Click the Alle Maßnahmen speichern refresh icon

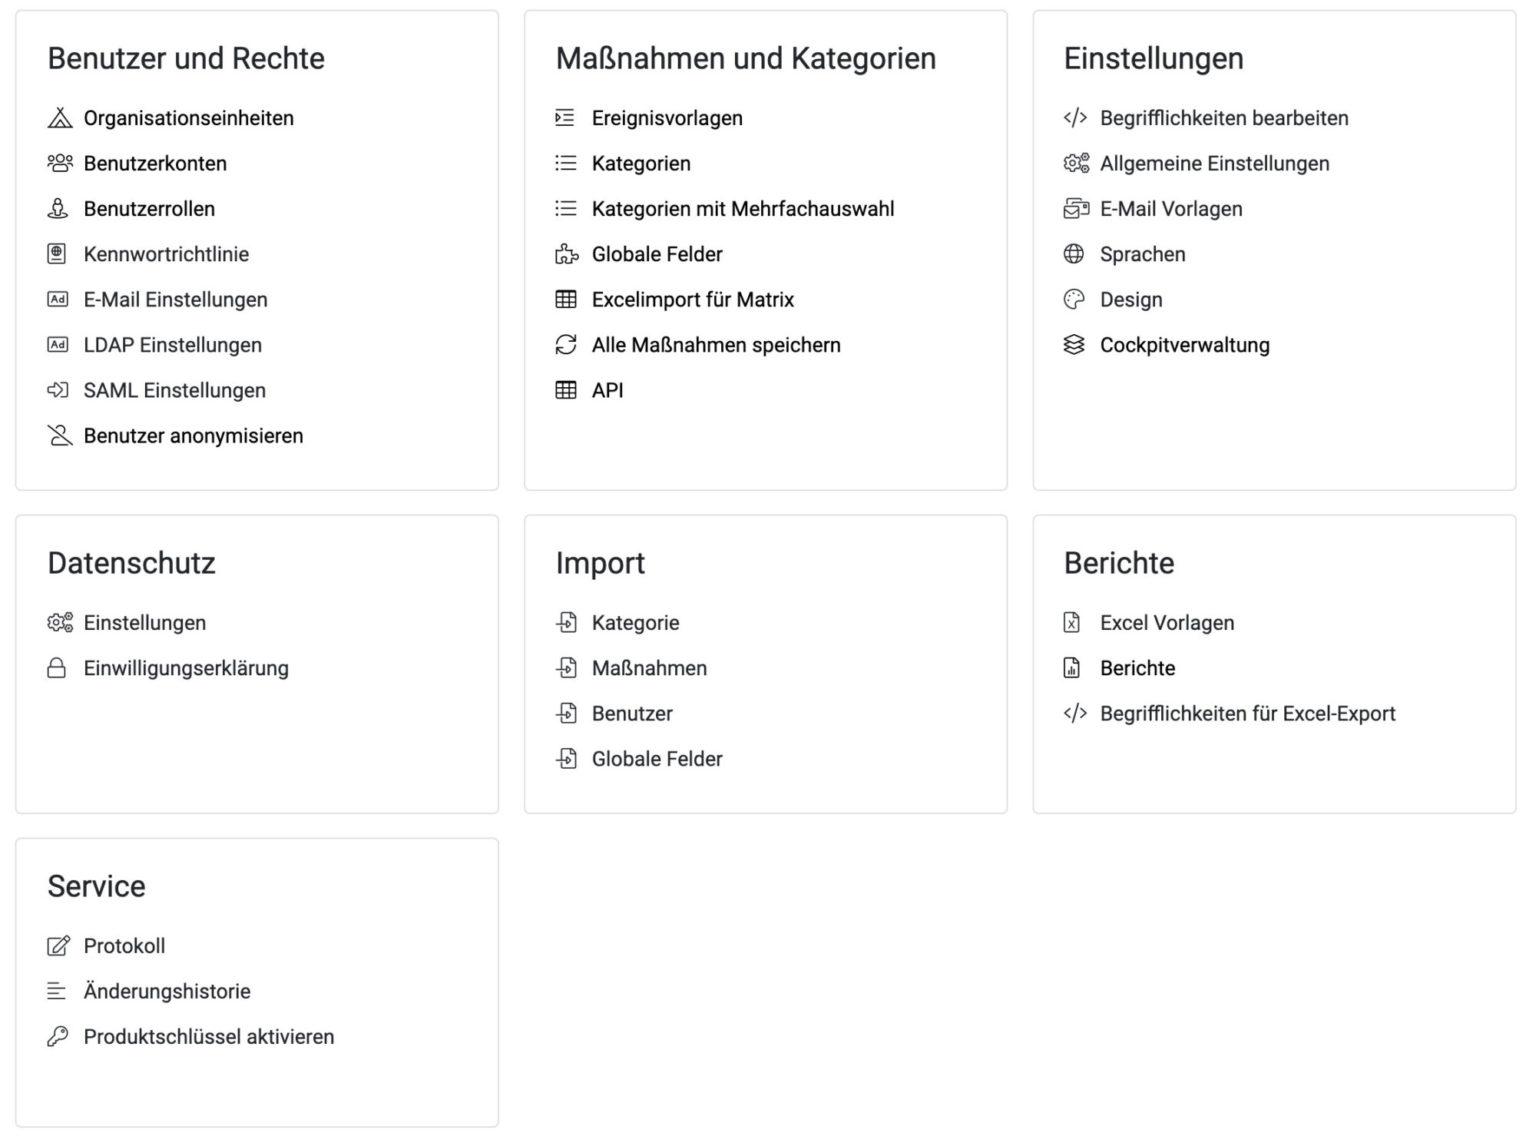point(566,345)
